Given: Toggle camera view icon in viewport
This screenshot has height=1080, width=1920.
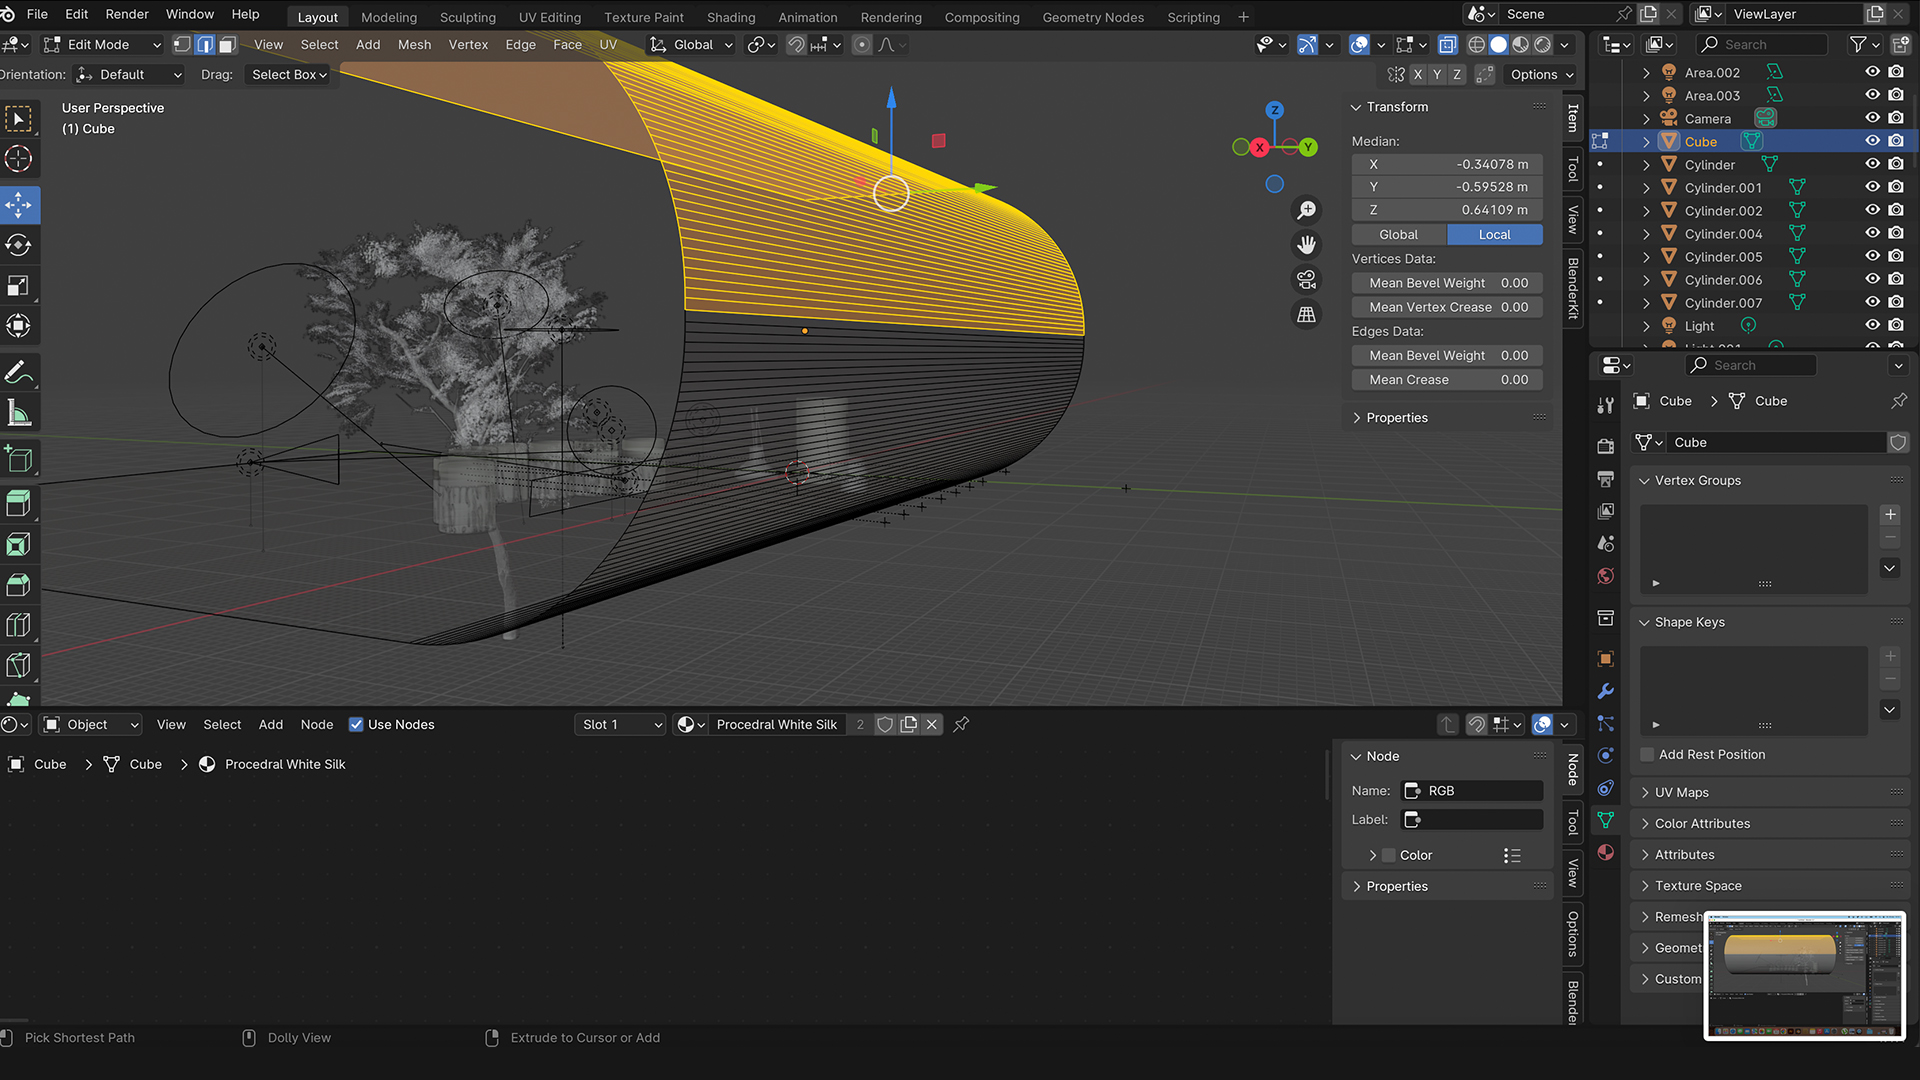Looking at the screenshot, I should tap(1306, 280).
